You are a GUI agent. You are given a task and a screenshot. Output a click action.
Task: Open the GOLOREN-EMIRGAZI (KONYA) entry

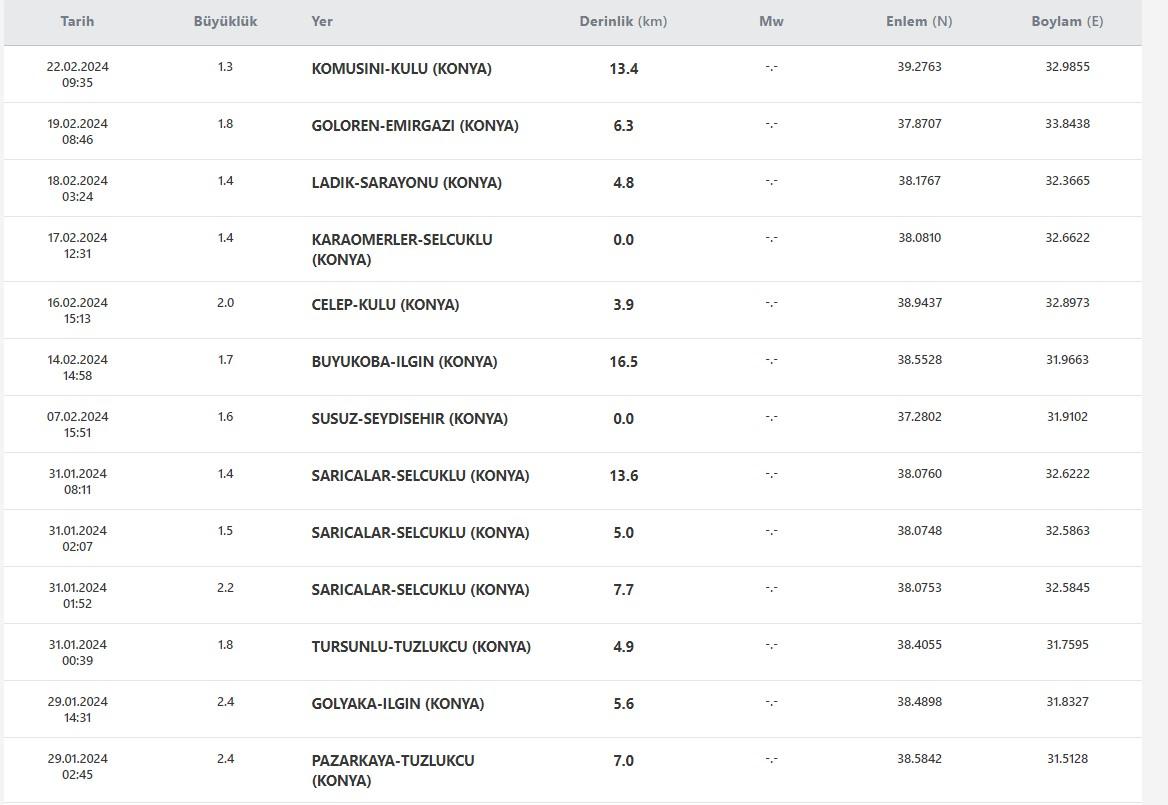point(415,126)
